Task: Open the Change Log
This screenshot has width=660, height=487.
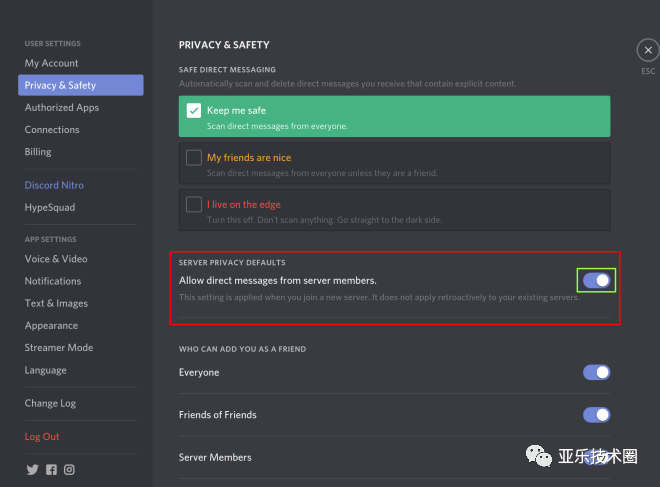Action: pyautogui.click(x=50, y=403)
